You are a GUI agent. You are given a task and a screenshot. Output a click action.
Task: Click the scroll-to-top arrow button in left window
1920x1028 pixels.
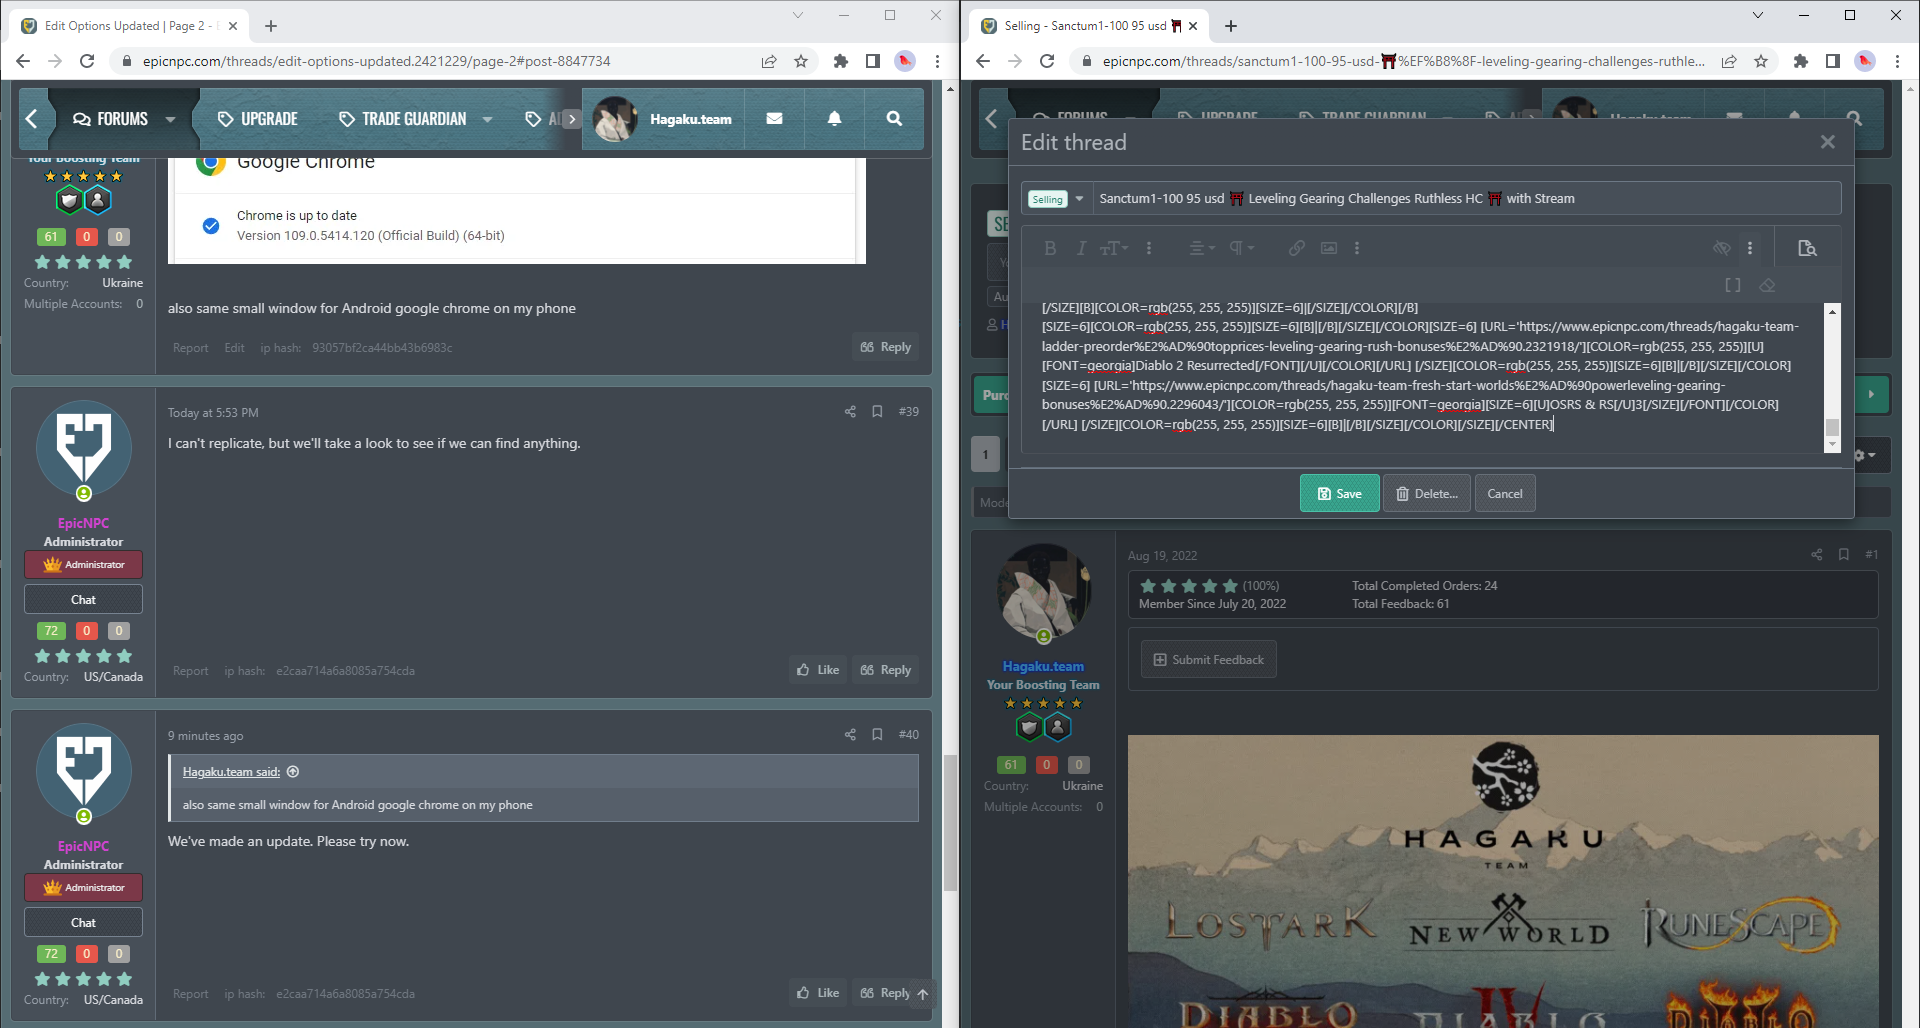coord(922,993)
